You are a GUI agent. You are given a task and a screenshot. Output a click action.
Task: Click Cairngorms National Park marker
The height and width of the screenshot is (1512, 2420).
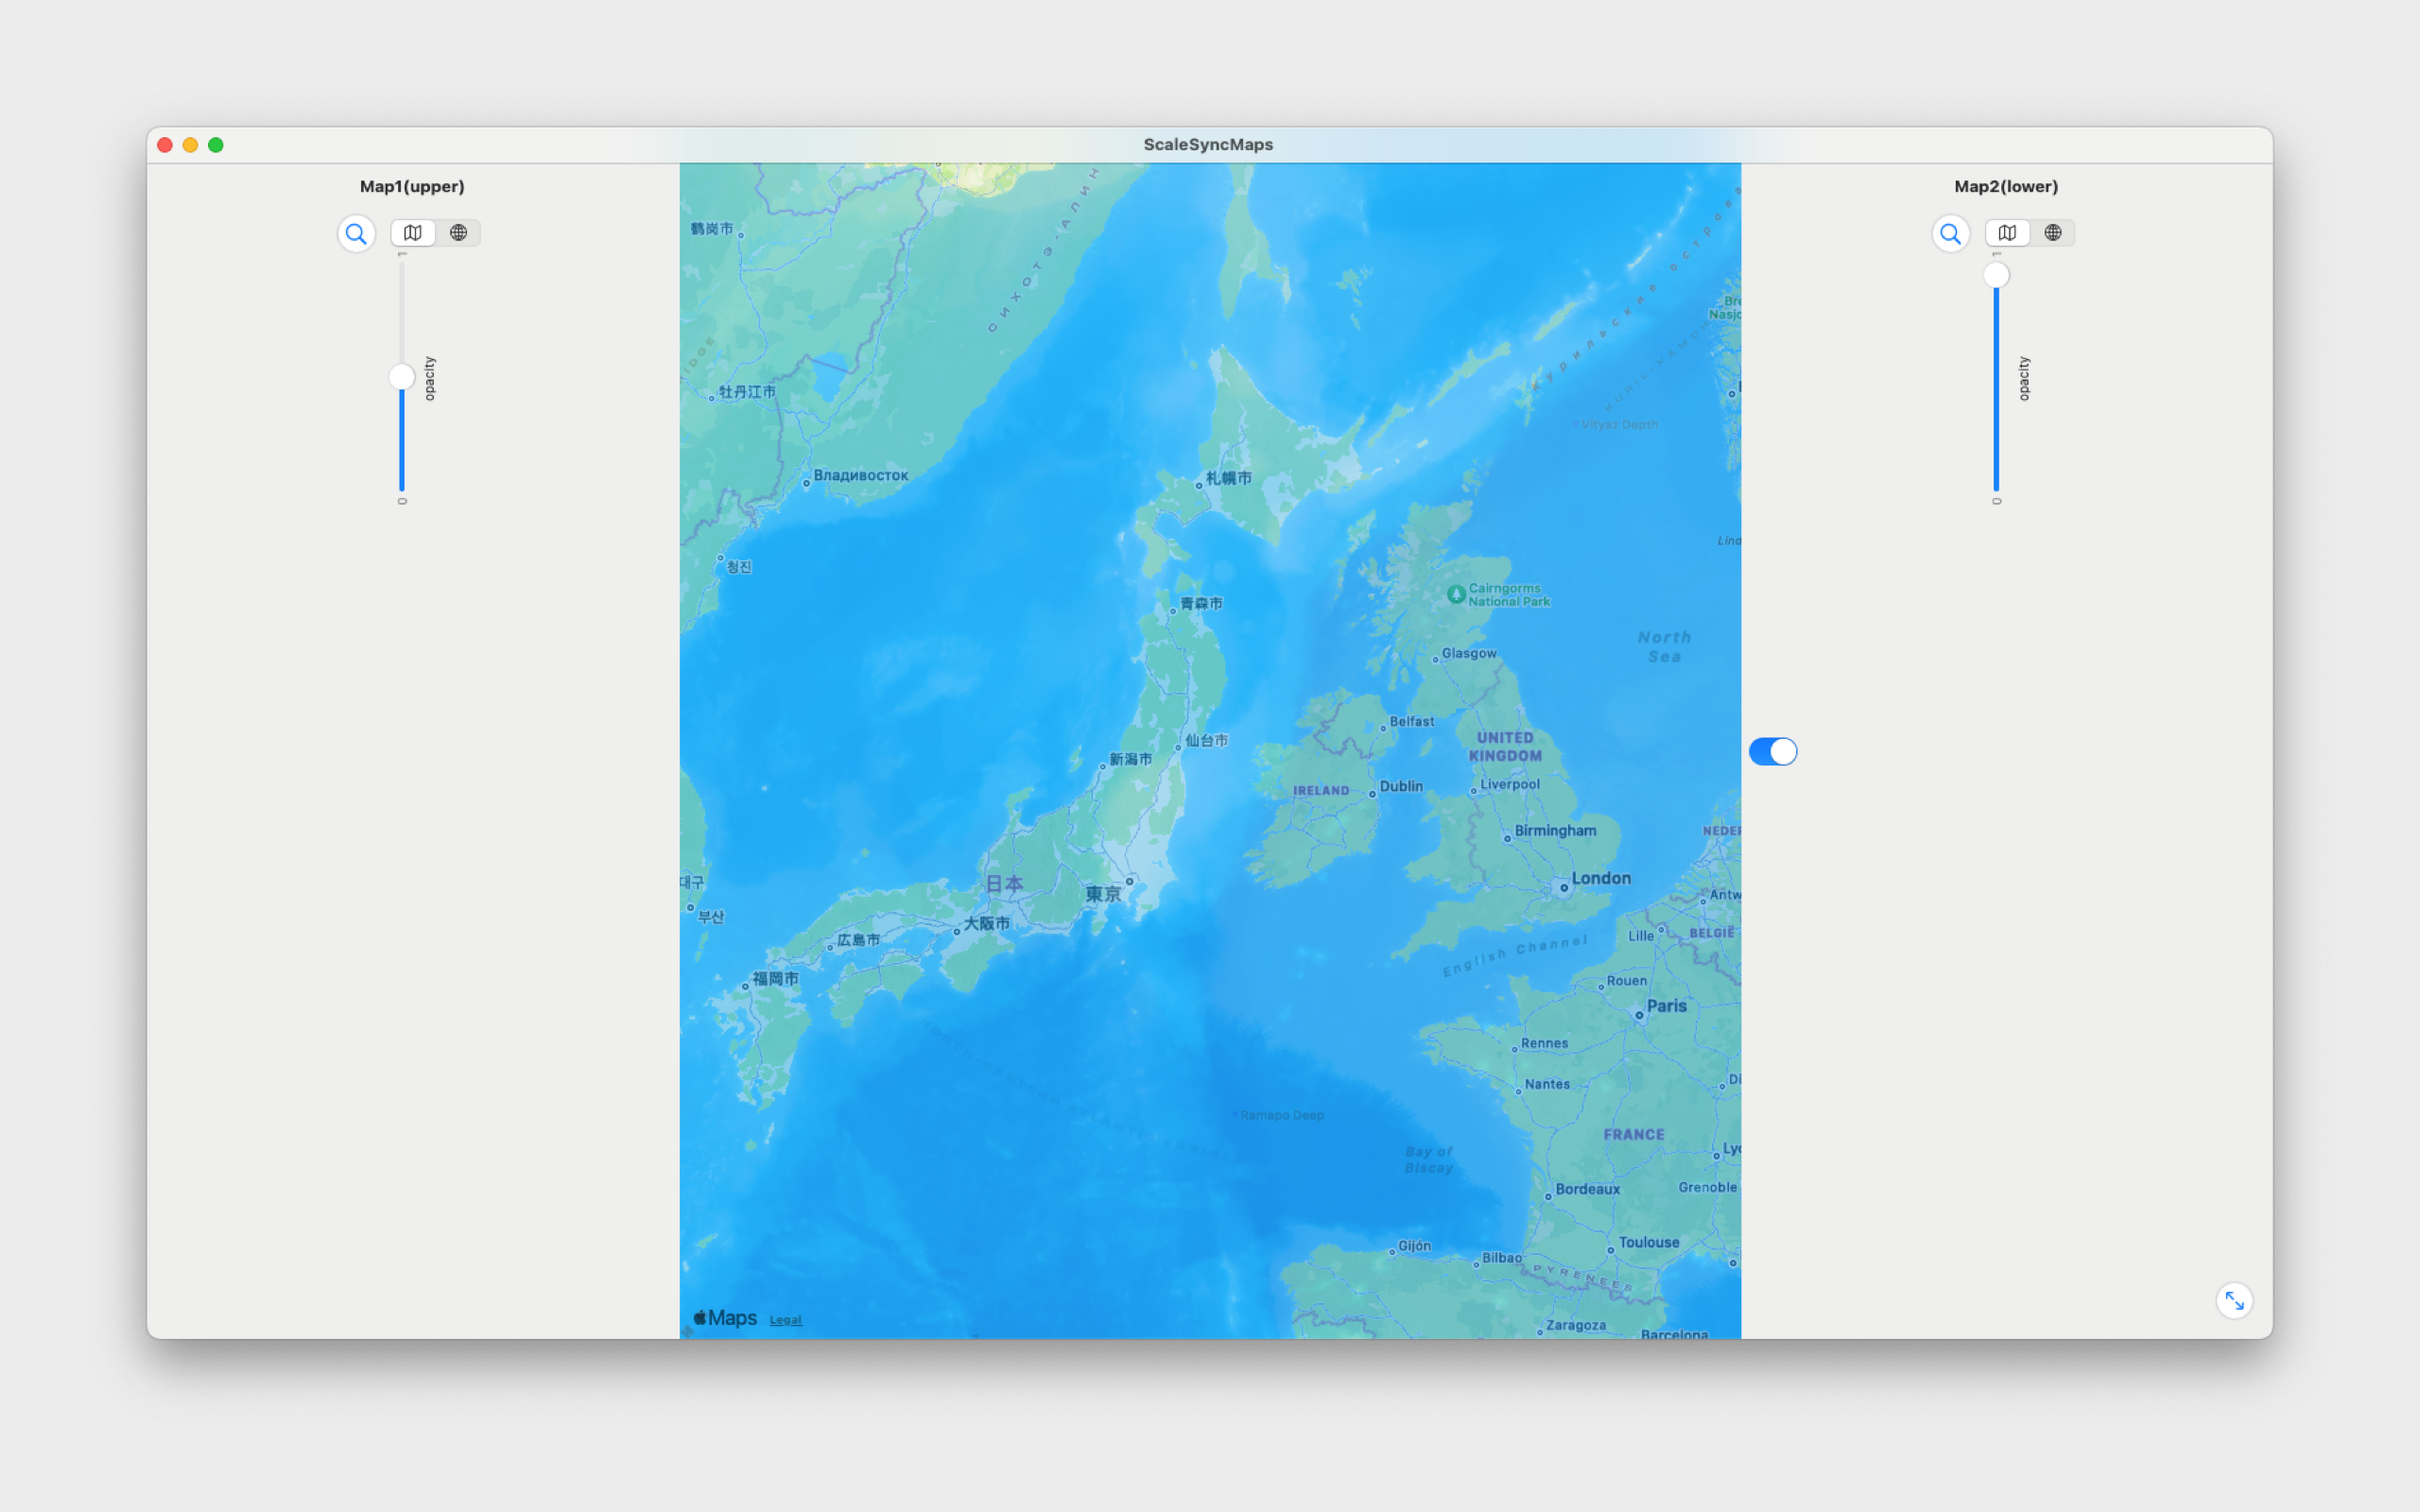1457,594
